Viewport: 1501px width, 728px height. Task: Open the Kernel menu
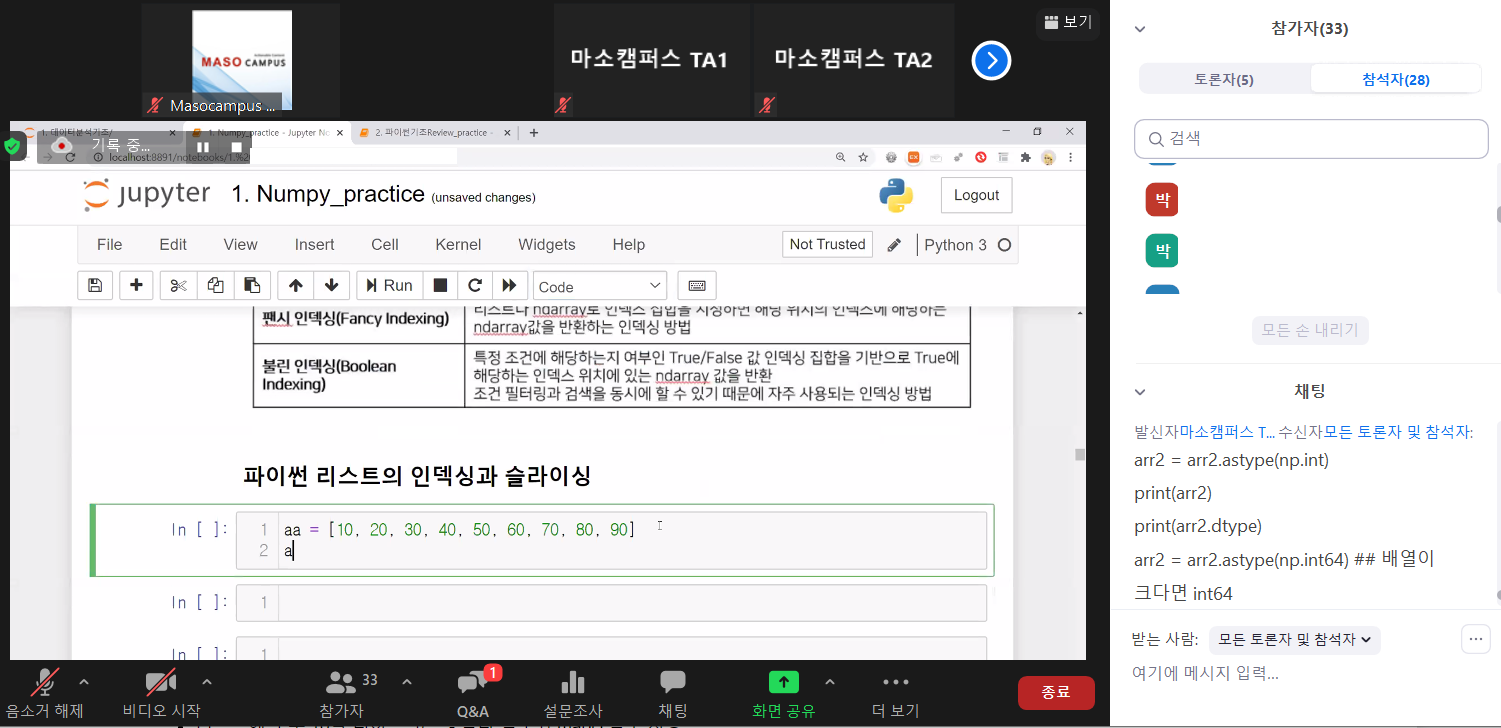[x=458, y=245]
